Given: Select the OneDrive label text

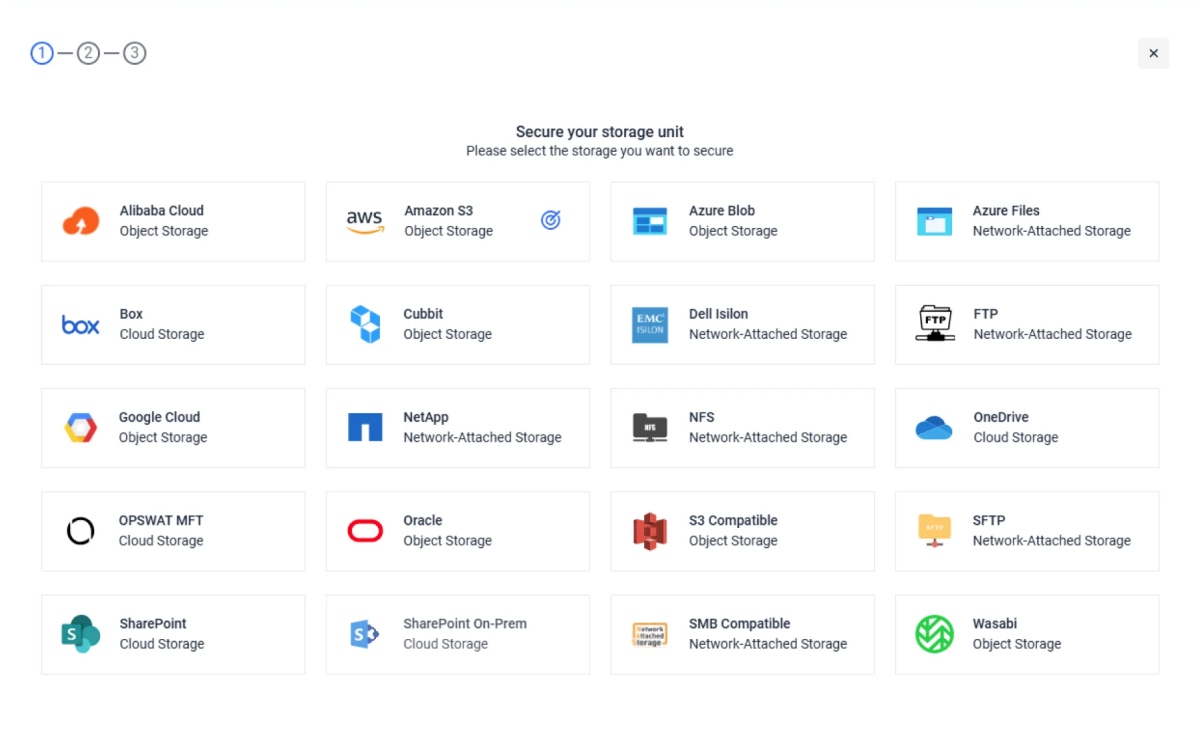Looking at the screenshot, I should [x=1001, y=417].
